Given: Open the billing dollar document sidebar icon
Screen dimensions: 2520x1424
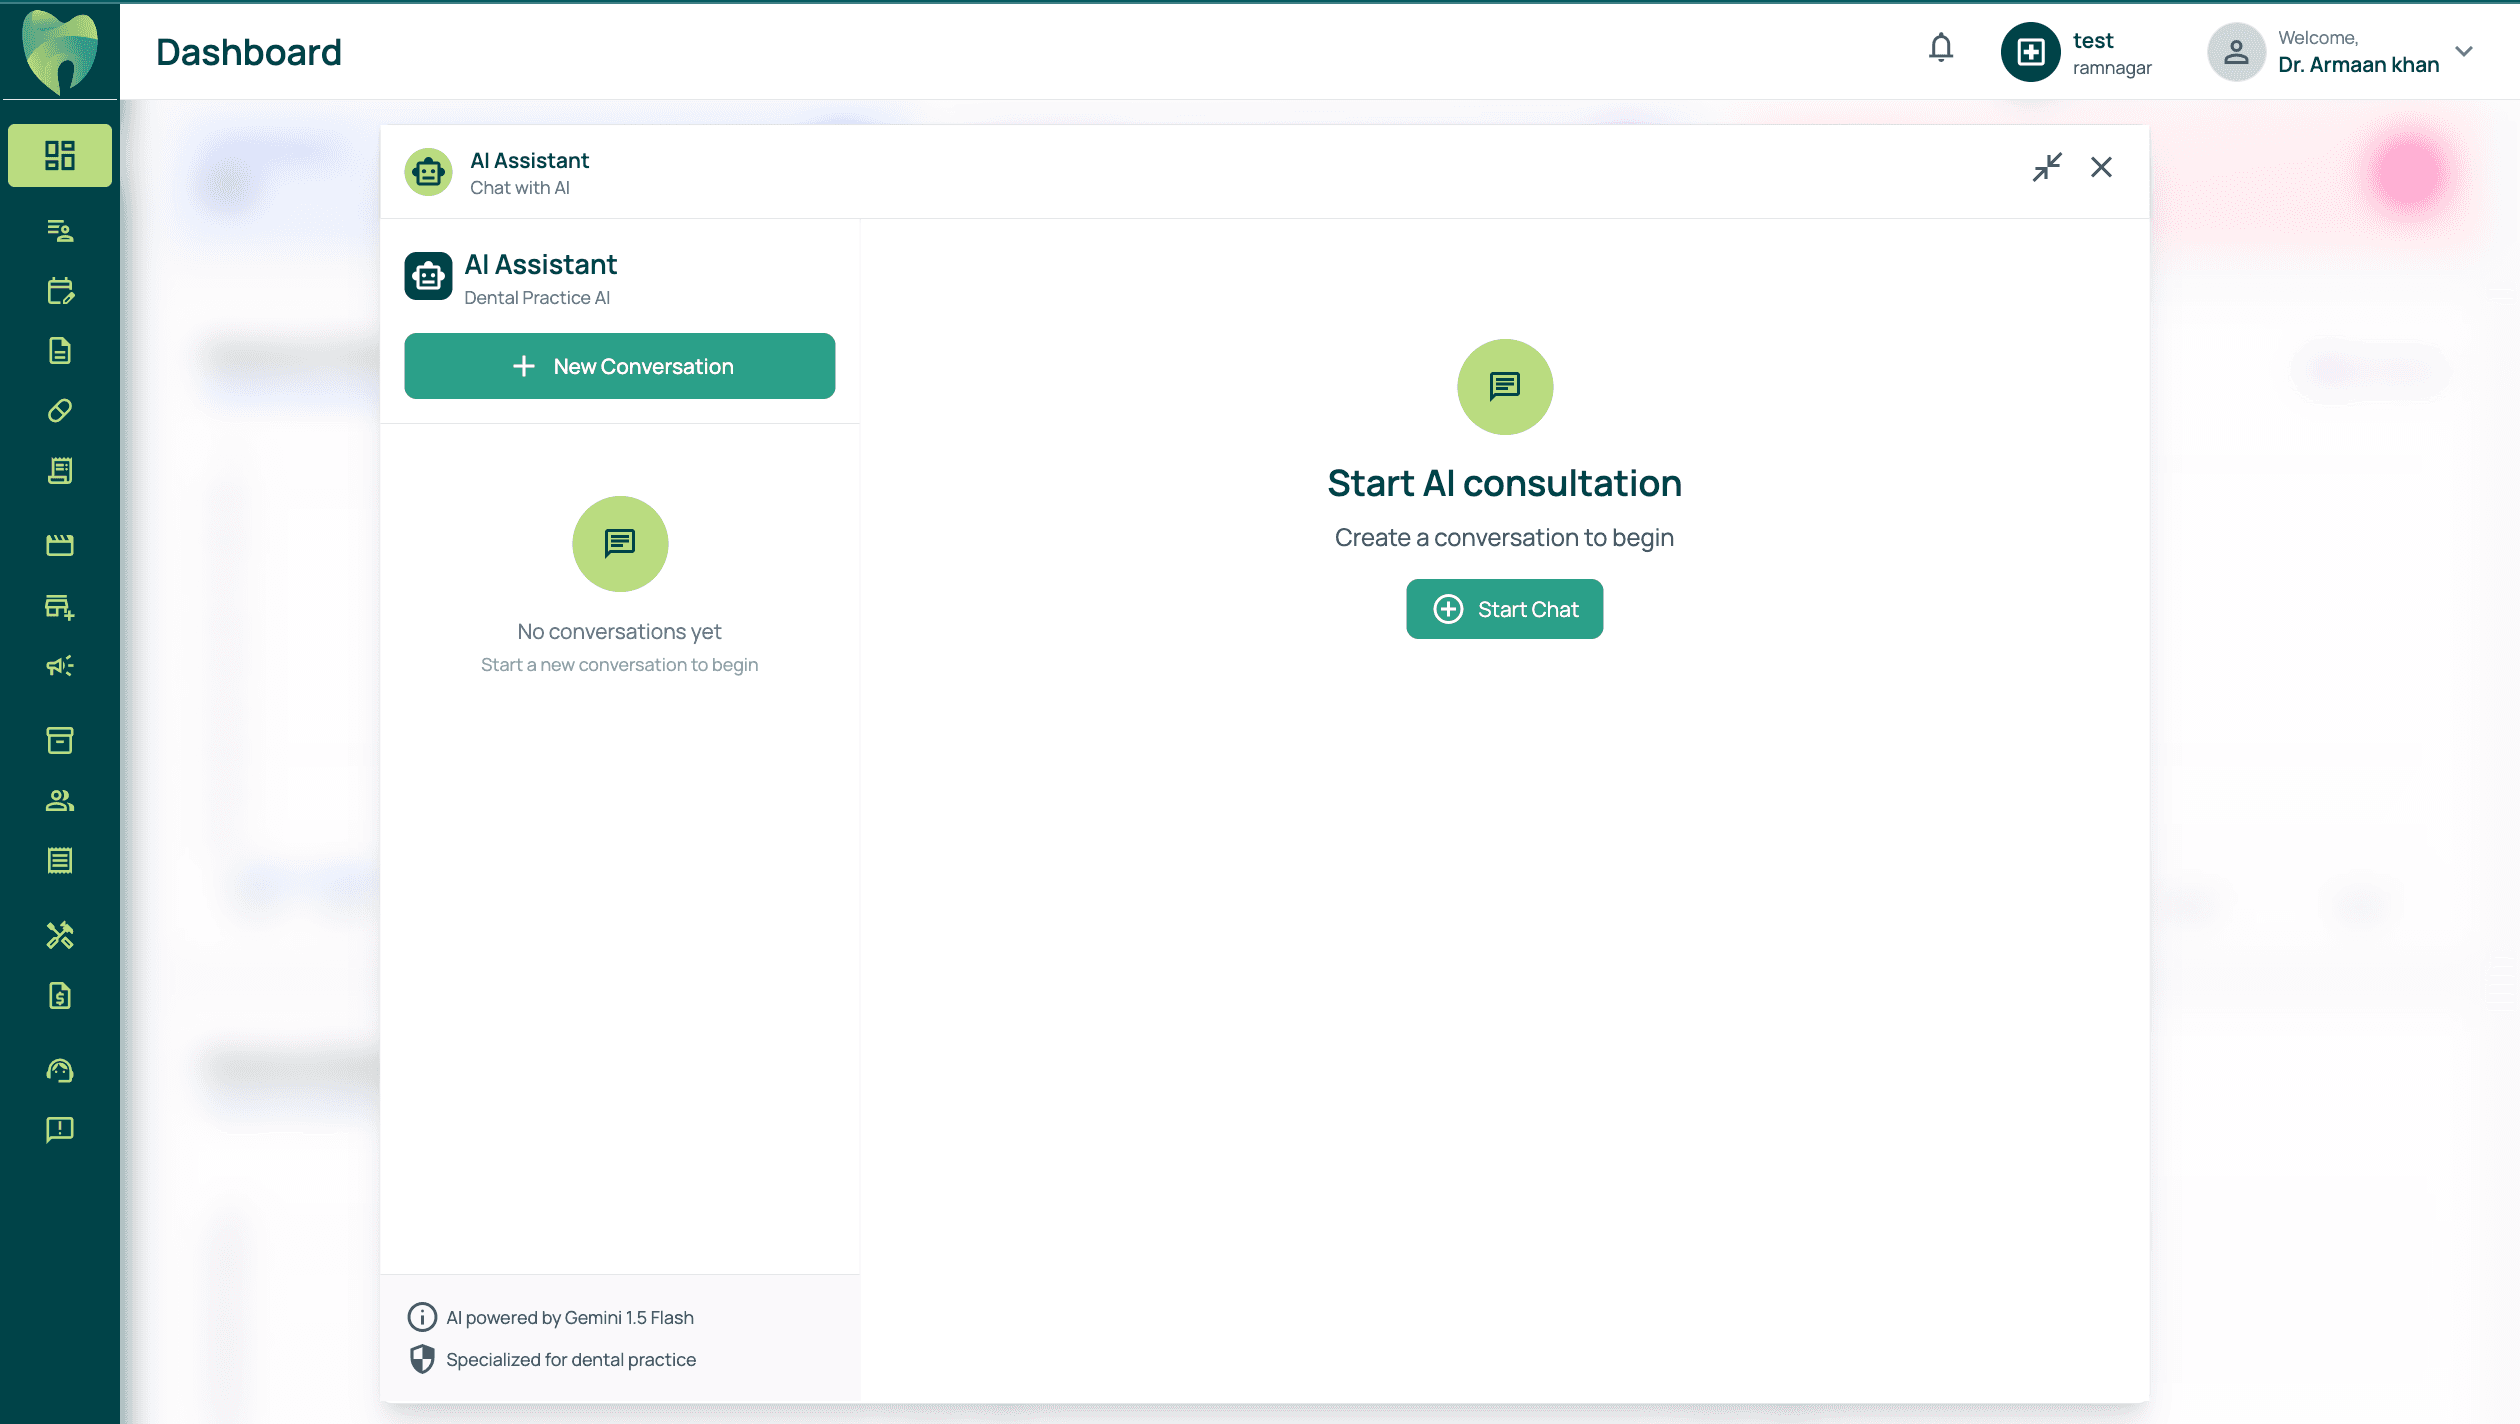Looking at the screenshot, I should point(60,996).
